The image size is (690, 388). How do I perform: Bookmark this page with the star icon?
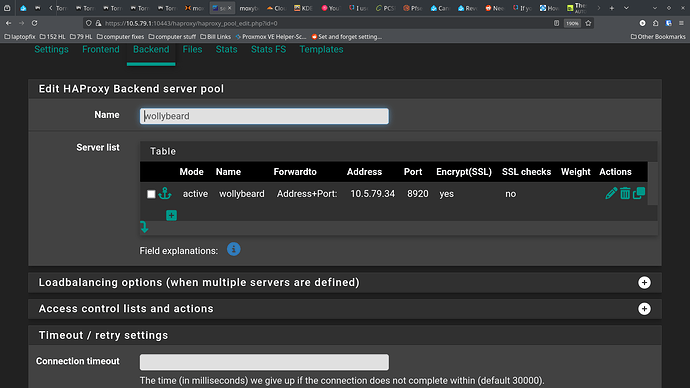pos(588,23)
